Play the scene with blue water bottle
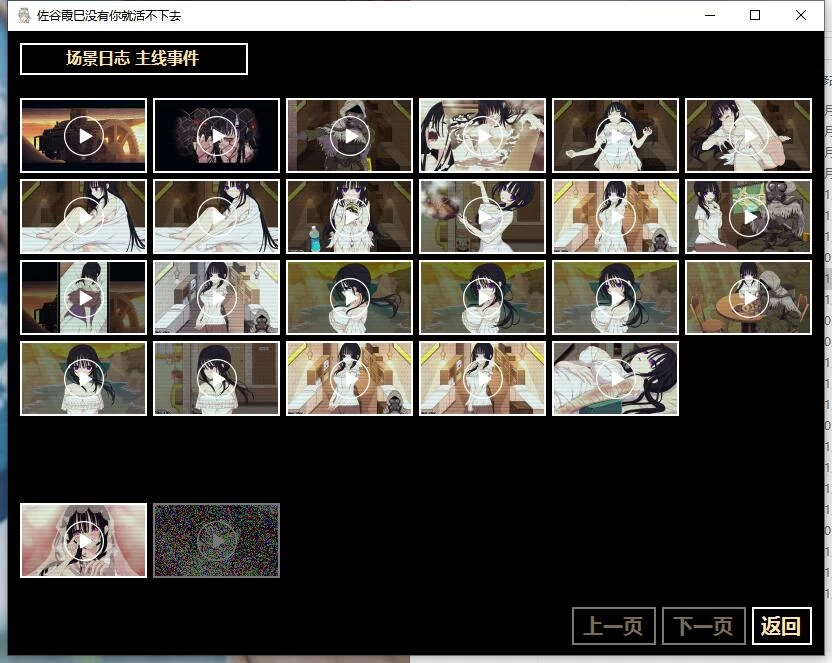 (349, 216)
